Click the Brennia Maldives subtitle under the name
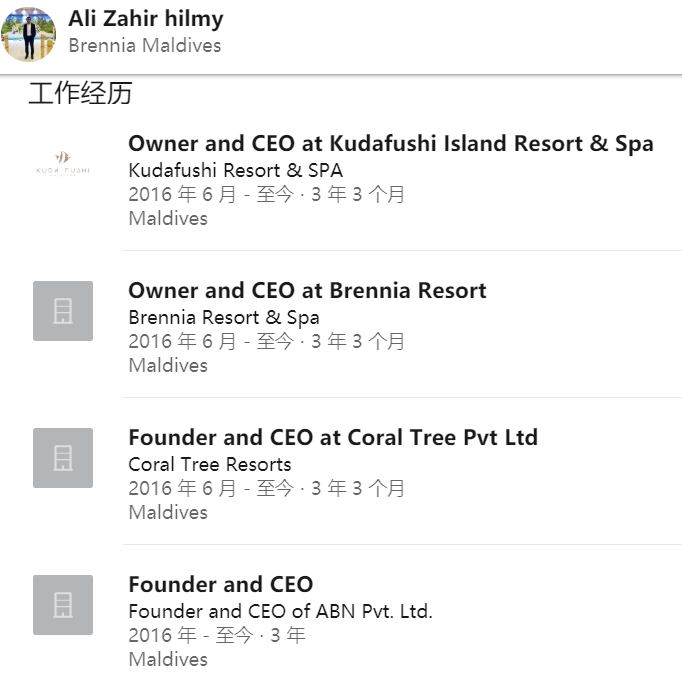Screen dimensions: 682x688 tap(145, 46)
